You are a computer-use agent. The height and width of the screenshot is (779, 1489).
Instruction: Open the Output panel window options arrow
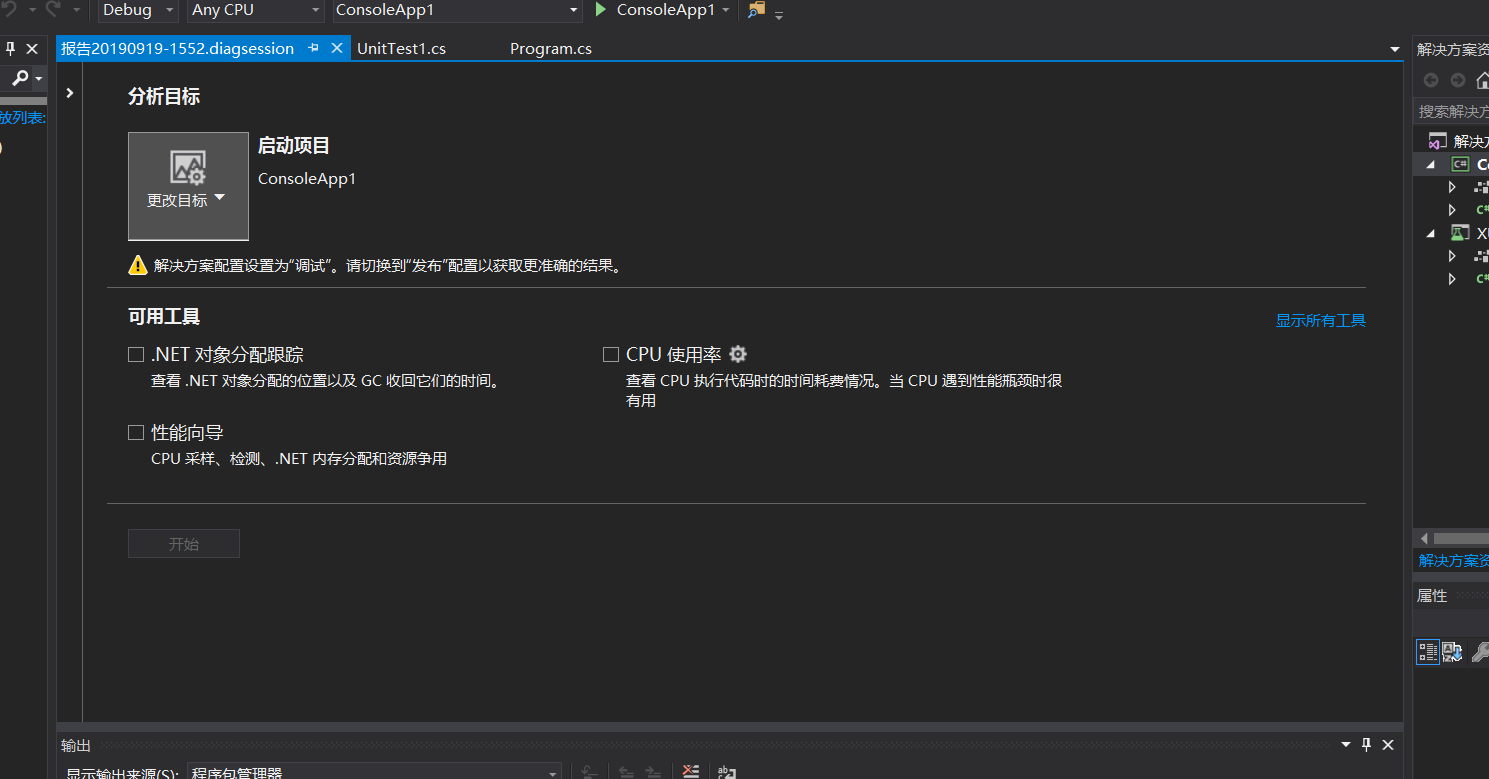click(x=1345, y=745)
